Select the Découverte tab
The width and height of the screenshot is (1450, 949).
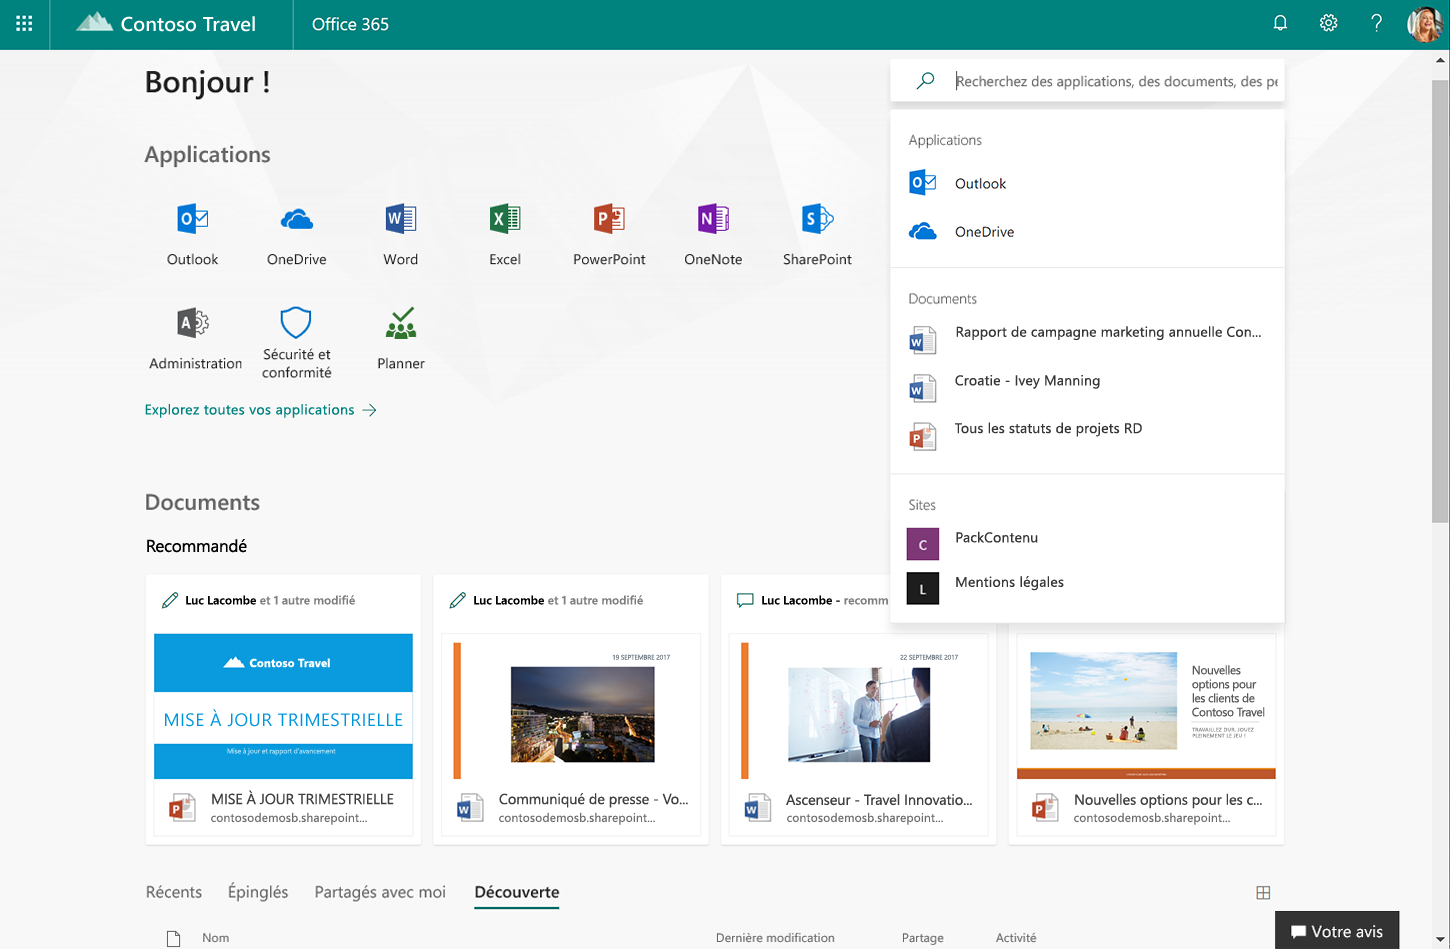[x=517, y=892]
